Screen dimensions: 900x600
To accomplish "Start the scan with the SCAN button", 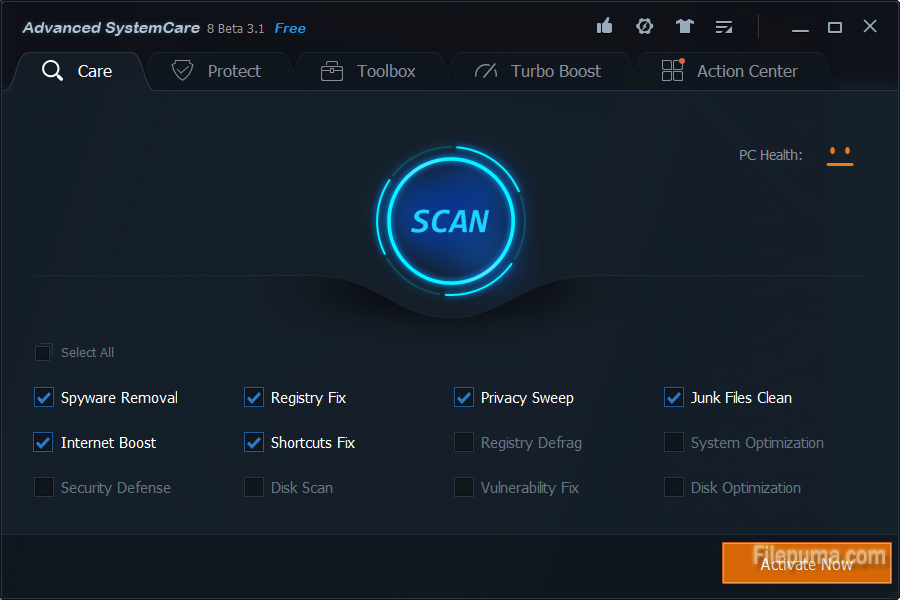I will tap(450, 221).
